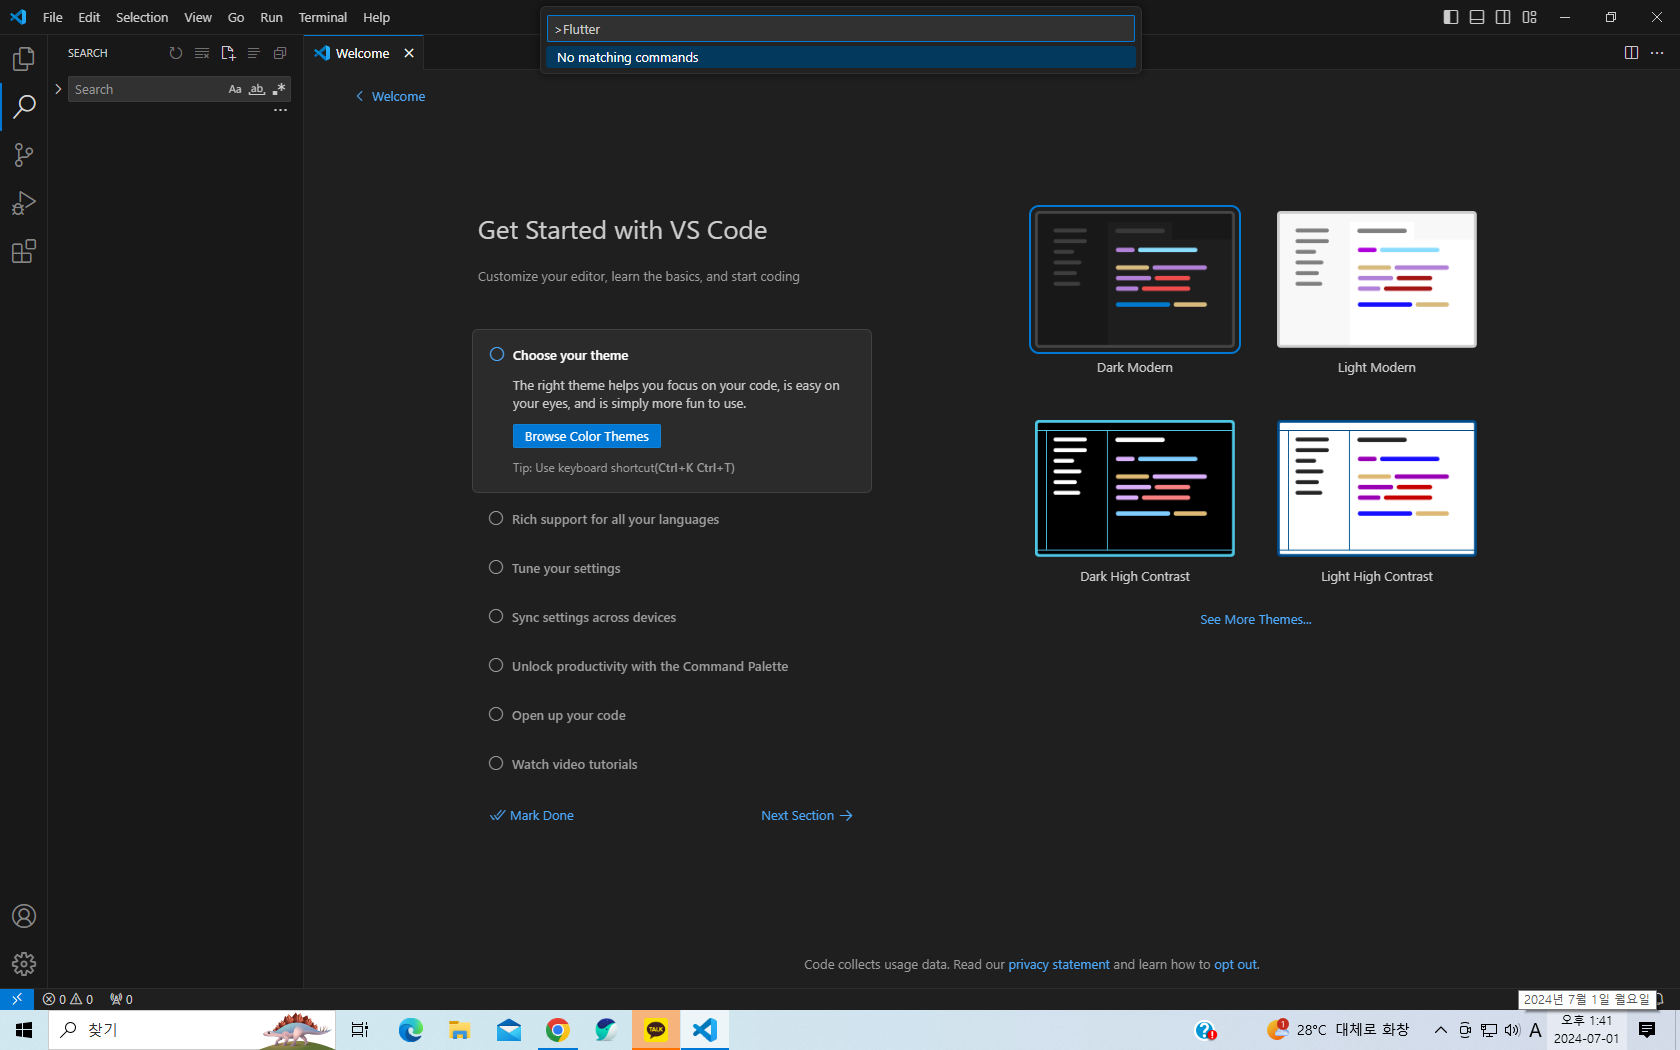1680x1050 pixels.
Task: Click the errors and warnings status indicator
Action: coord(68,999)
